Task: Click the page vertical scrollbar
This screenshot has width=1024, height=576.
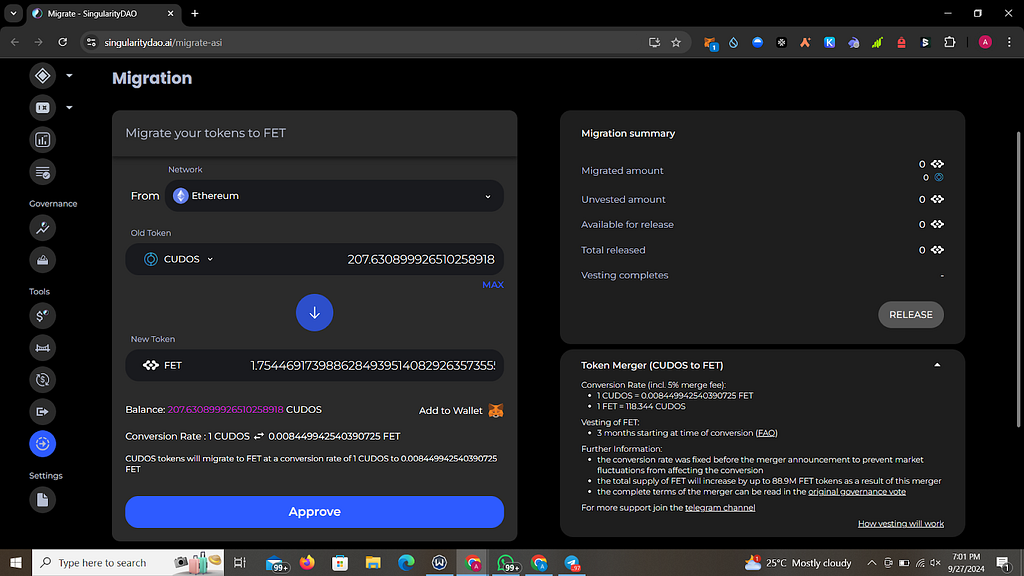Action: pos(1018,280)
